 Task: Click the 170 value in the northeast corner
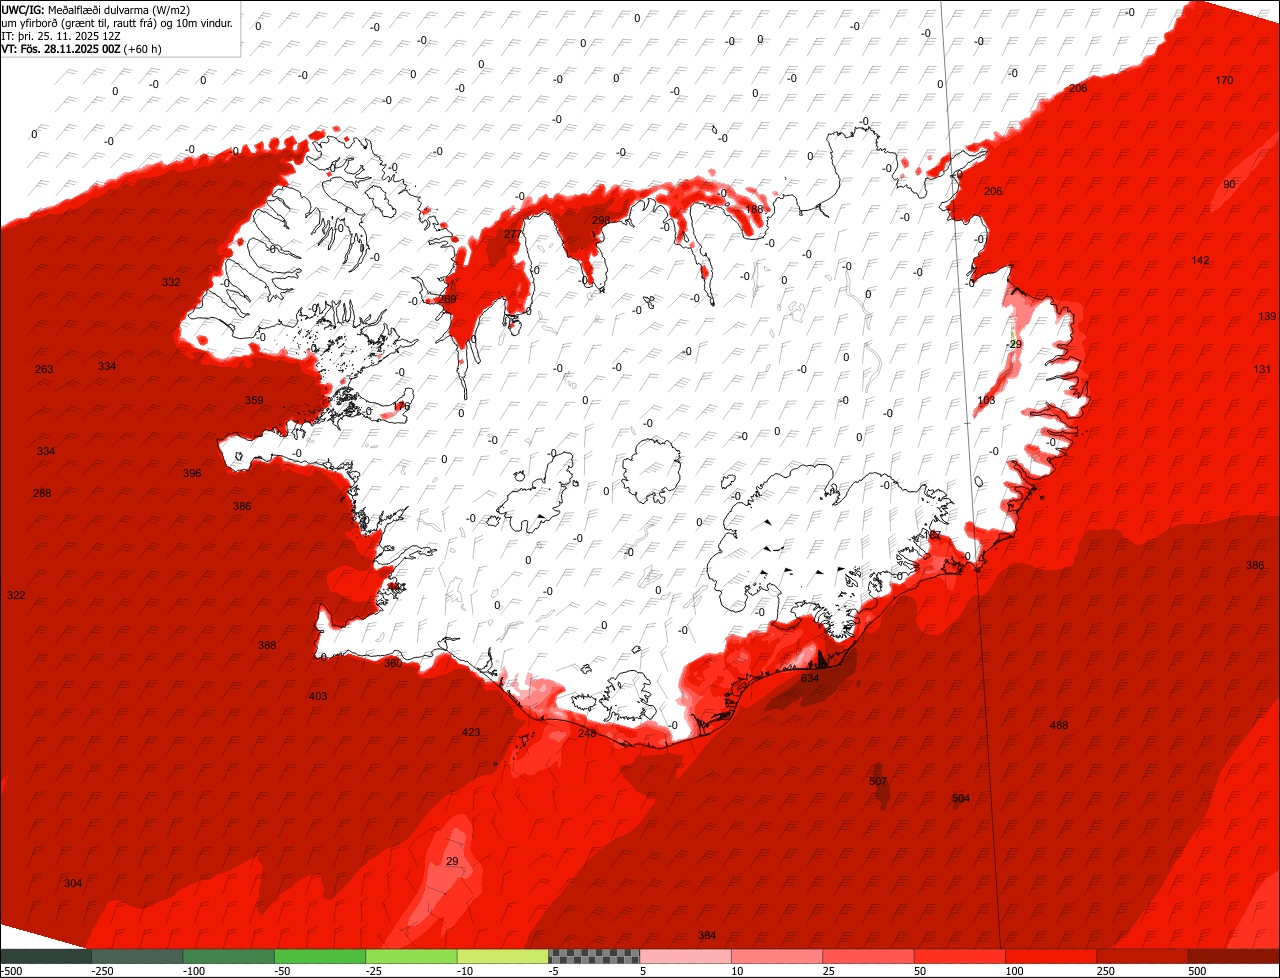tap(1224, 80)
